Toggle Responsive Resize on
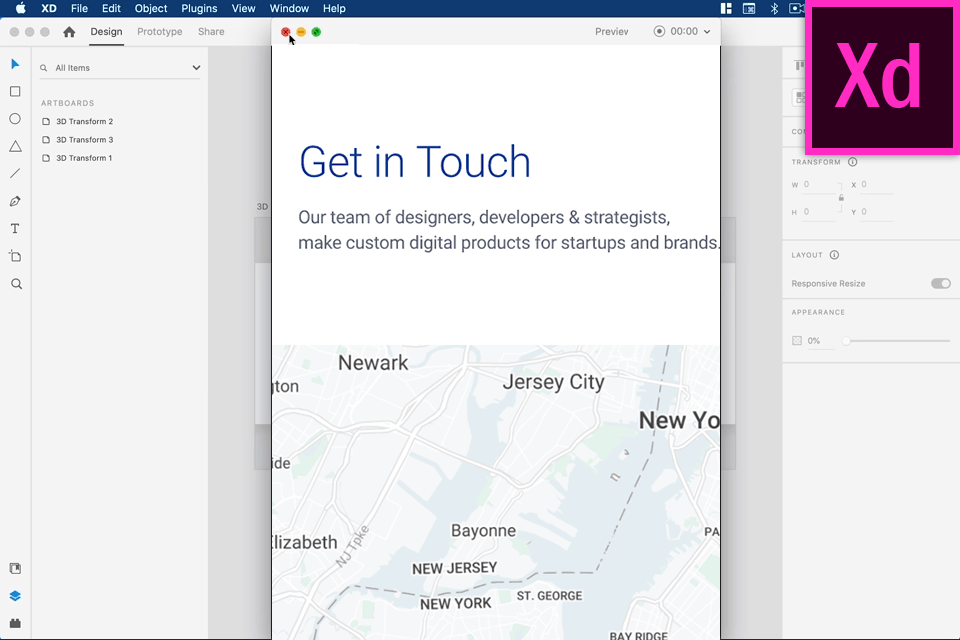This screenshot has height=640, width=960. pyautogui.click(x=940, y=283)
